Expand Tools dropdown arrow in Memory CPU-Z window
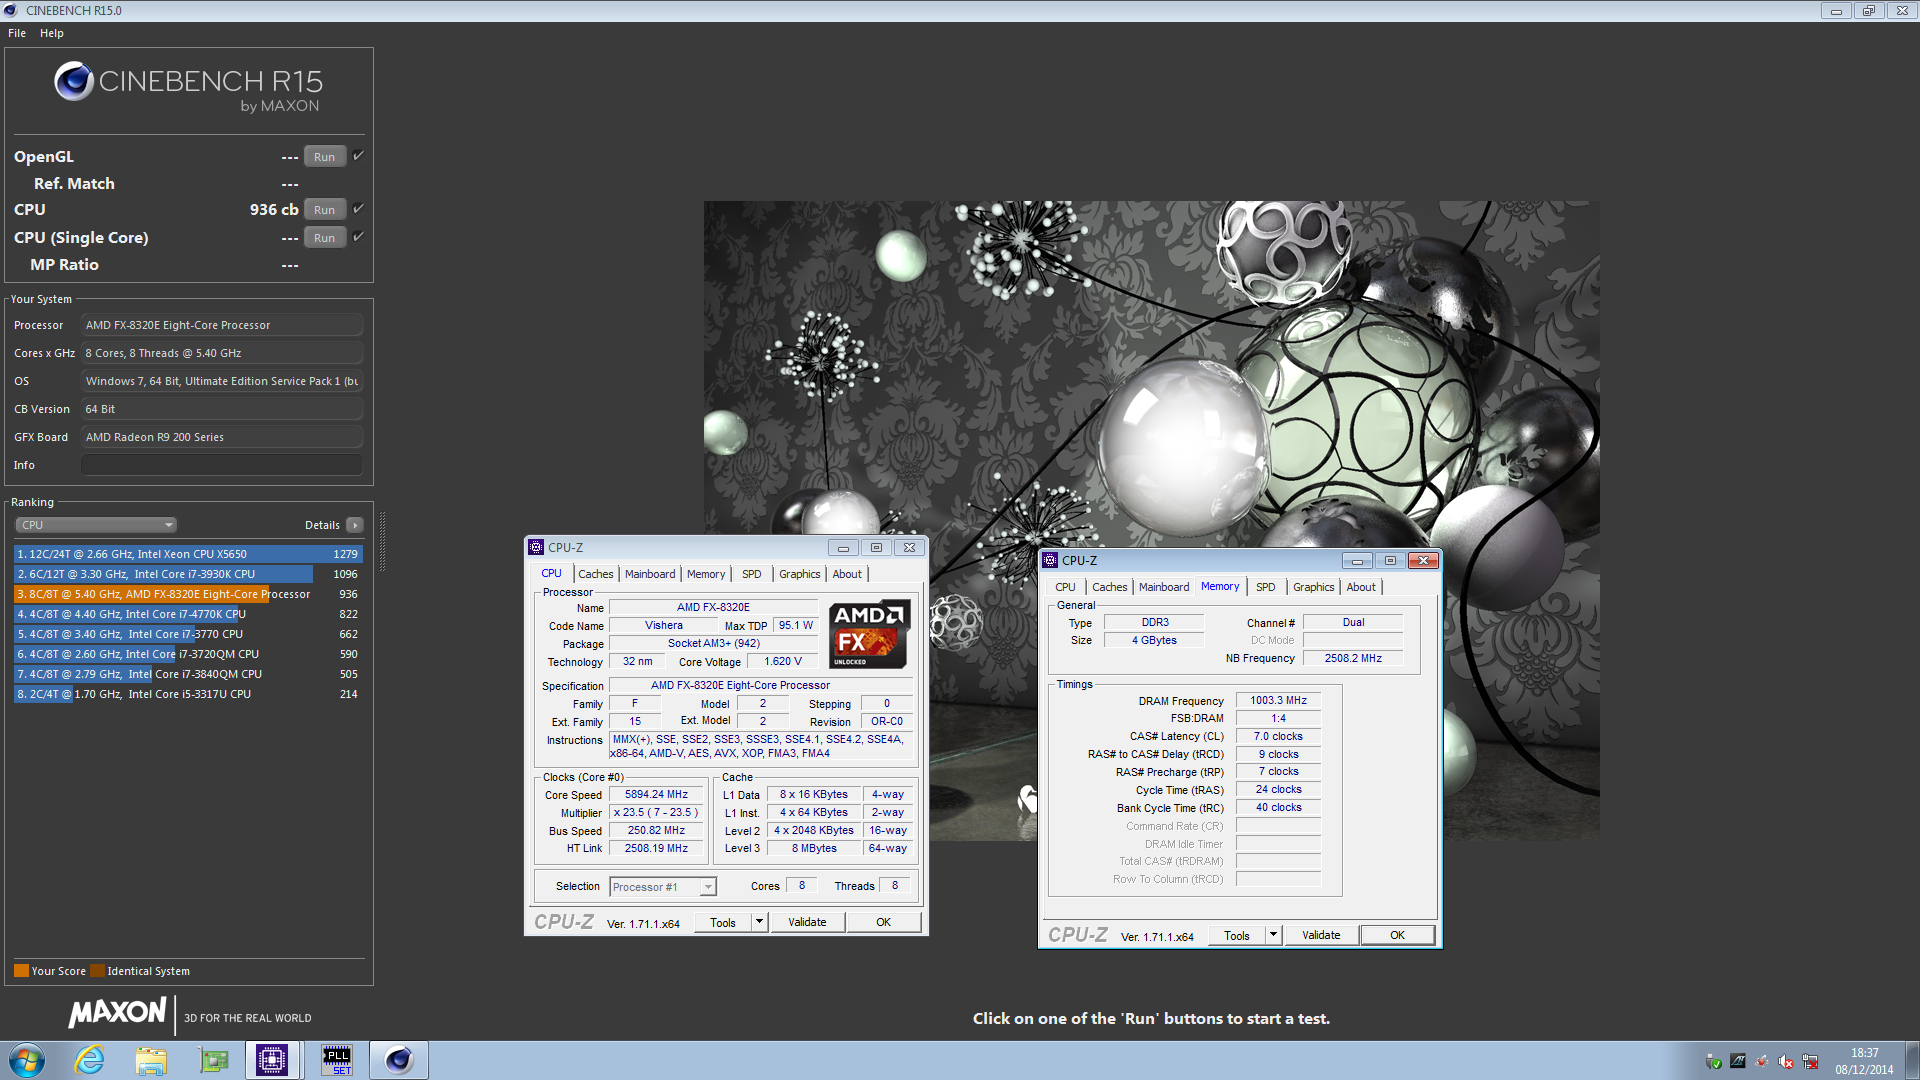 tap(1273, 935)
